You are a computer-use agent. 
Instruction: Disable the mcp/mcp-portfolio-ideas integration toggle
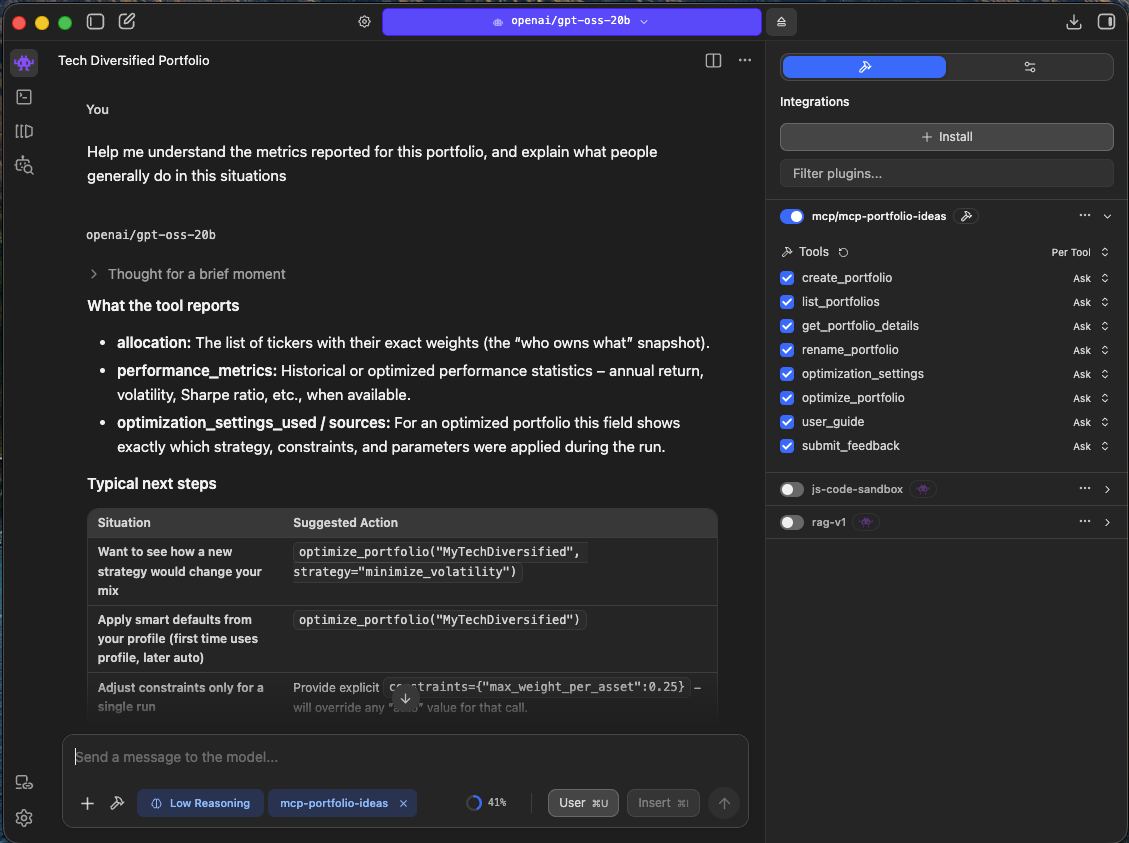click(792, 216)
